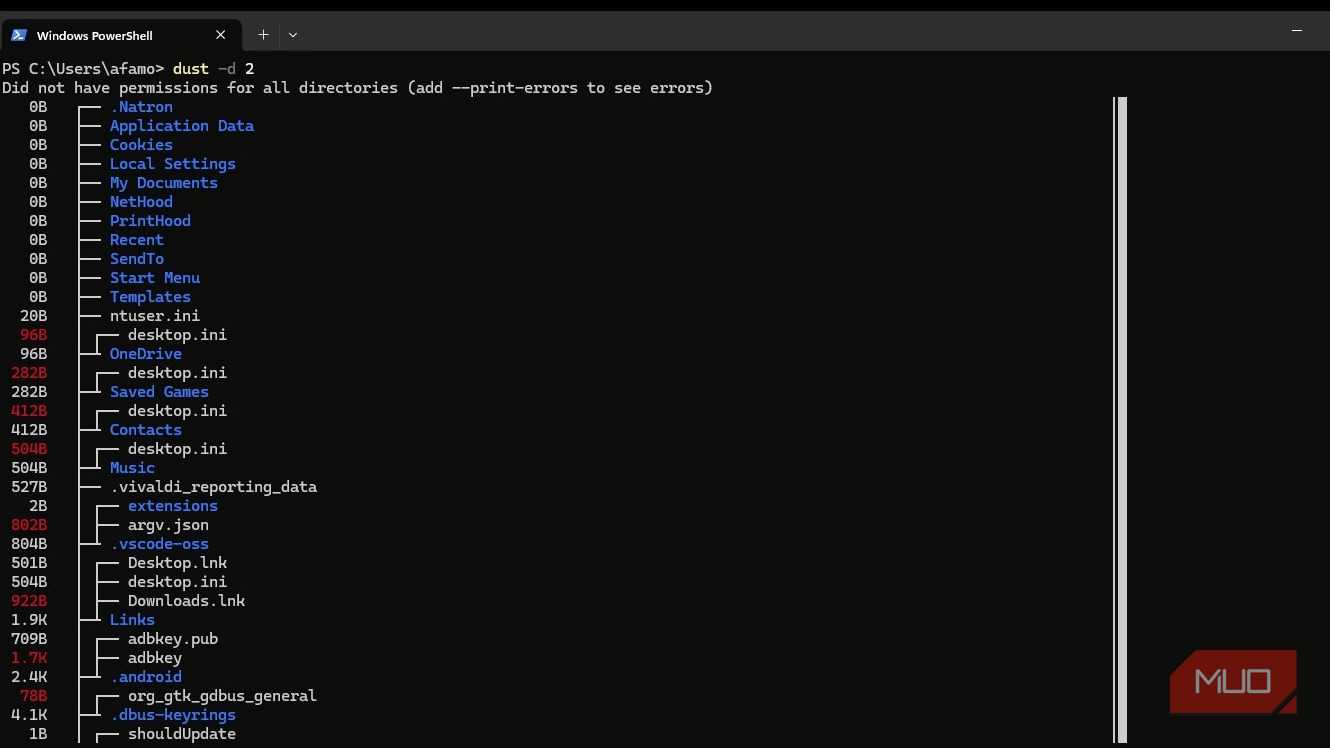Click the 709B size value
The height and width of the screenshot is (748, 1330).
29,639
